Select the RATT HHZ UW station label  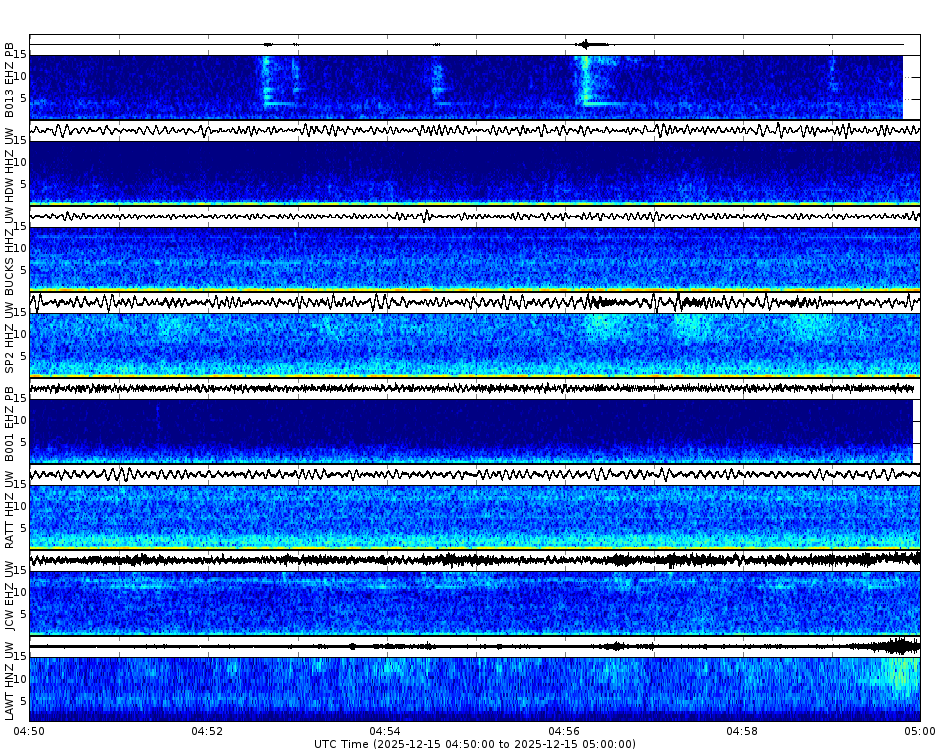click(x=10, y=510)
